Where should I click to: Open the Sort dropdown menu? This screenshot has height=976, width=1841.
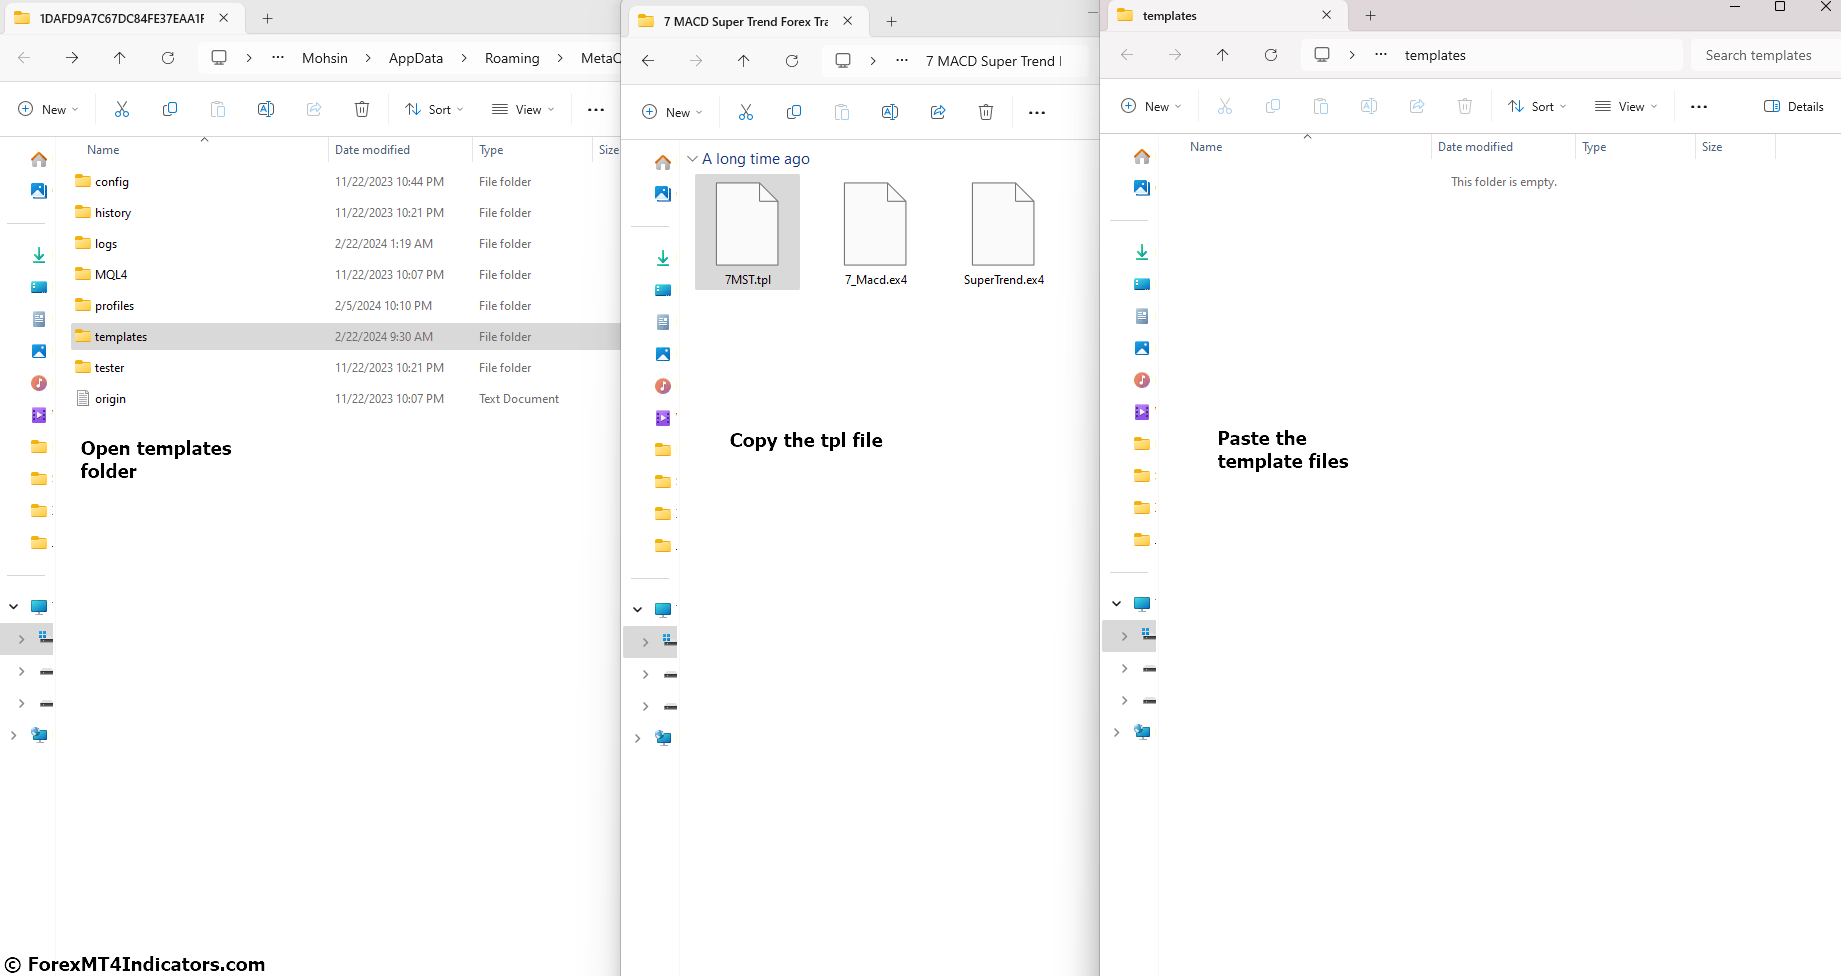point(433,109)
